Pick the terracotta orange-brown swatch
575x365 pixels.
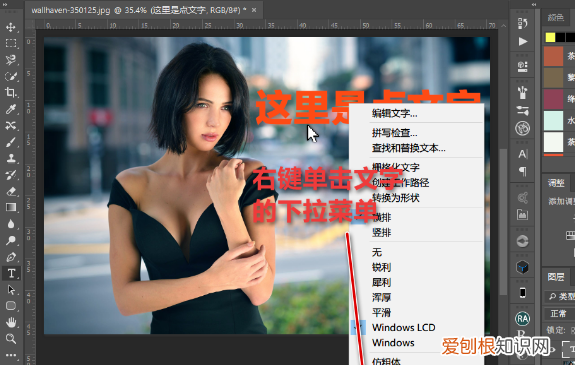pos(553,56)
